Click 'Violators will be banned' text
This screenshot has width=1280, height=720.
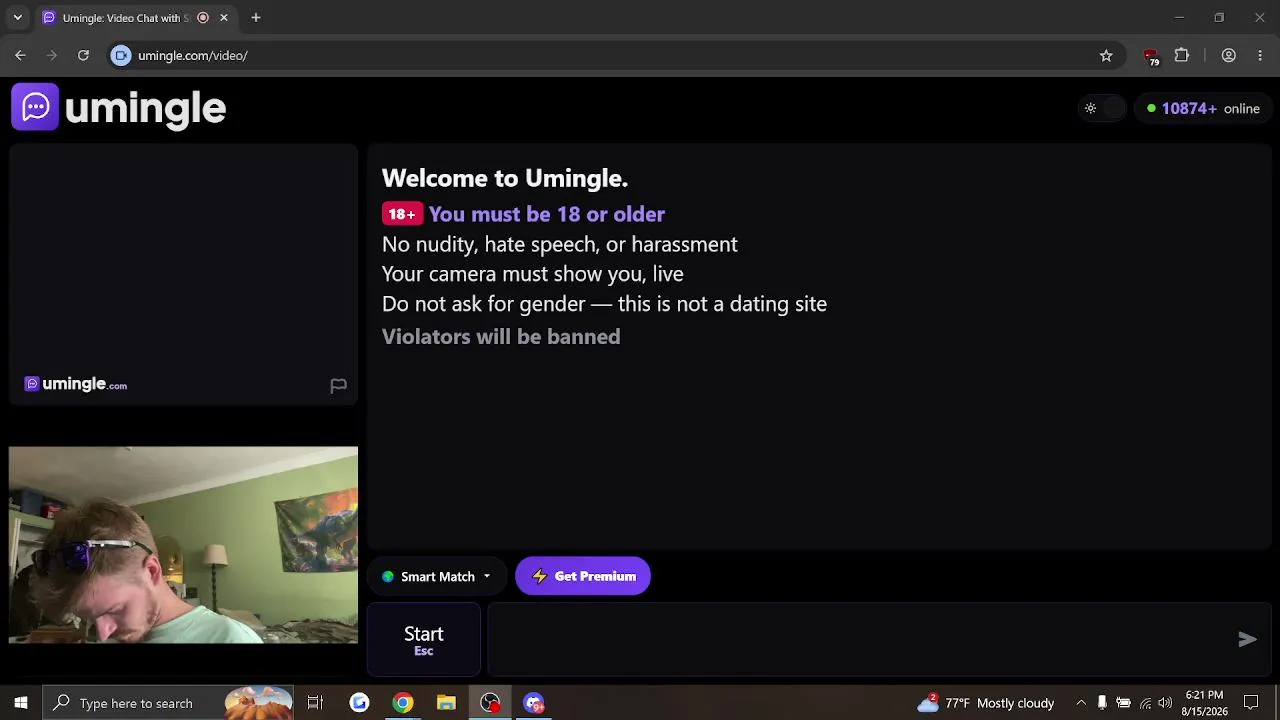point(501,337)
